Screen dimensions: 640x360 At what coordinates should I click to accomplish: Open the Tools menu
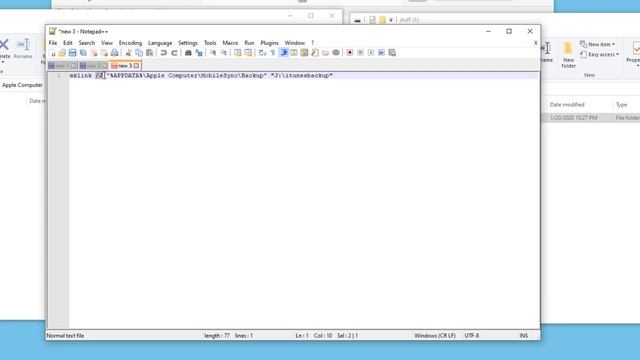[210, 43]
